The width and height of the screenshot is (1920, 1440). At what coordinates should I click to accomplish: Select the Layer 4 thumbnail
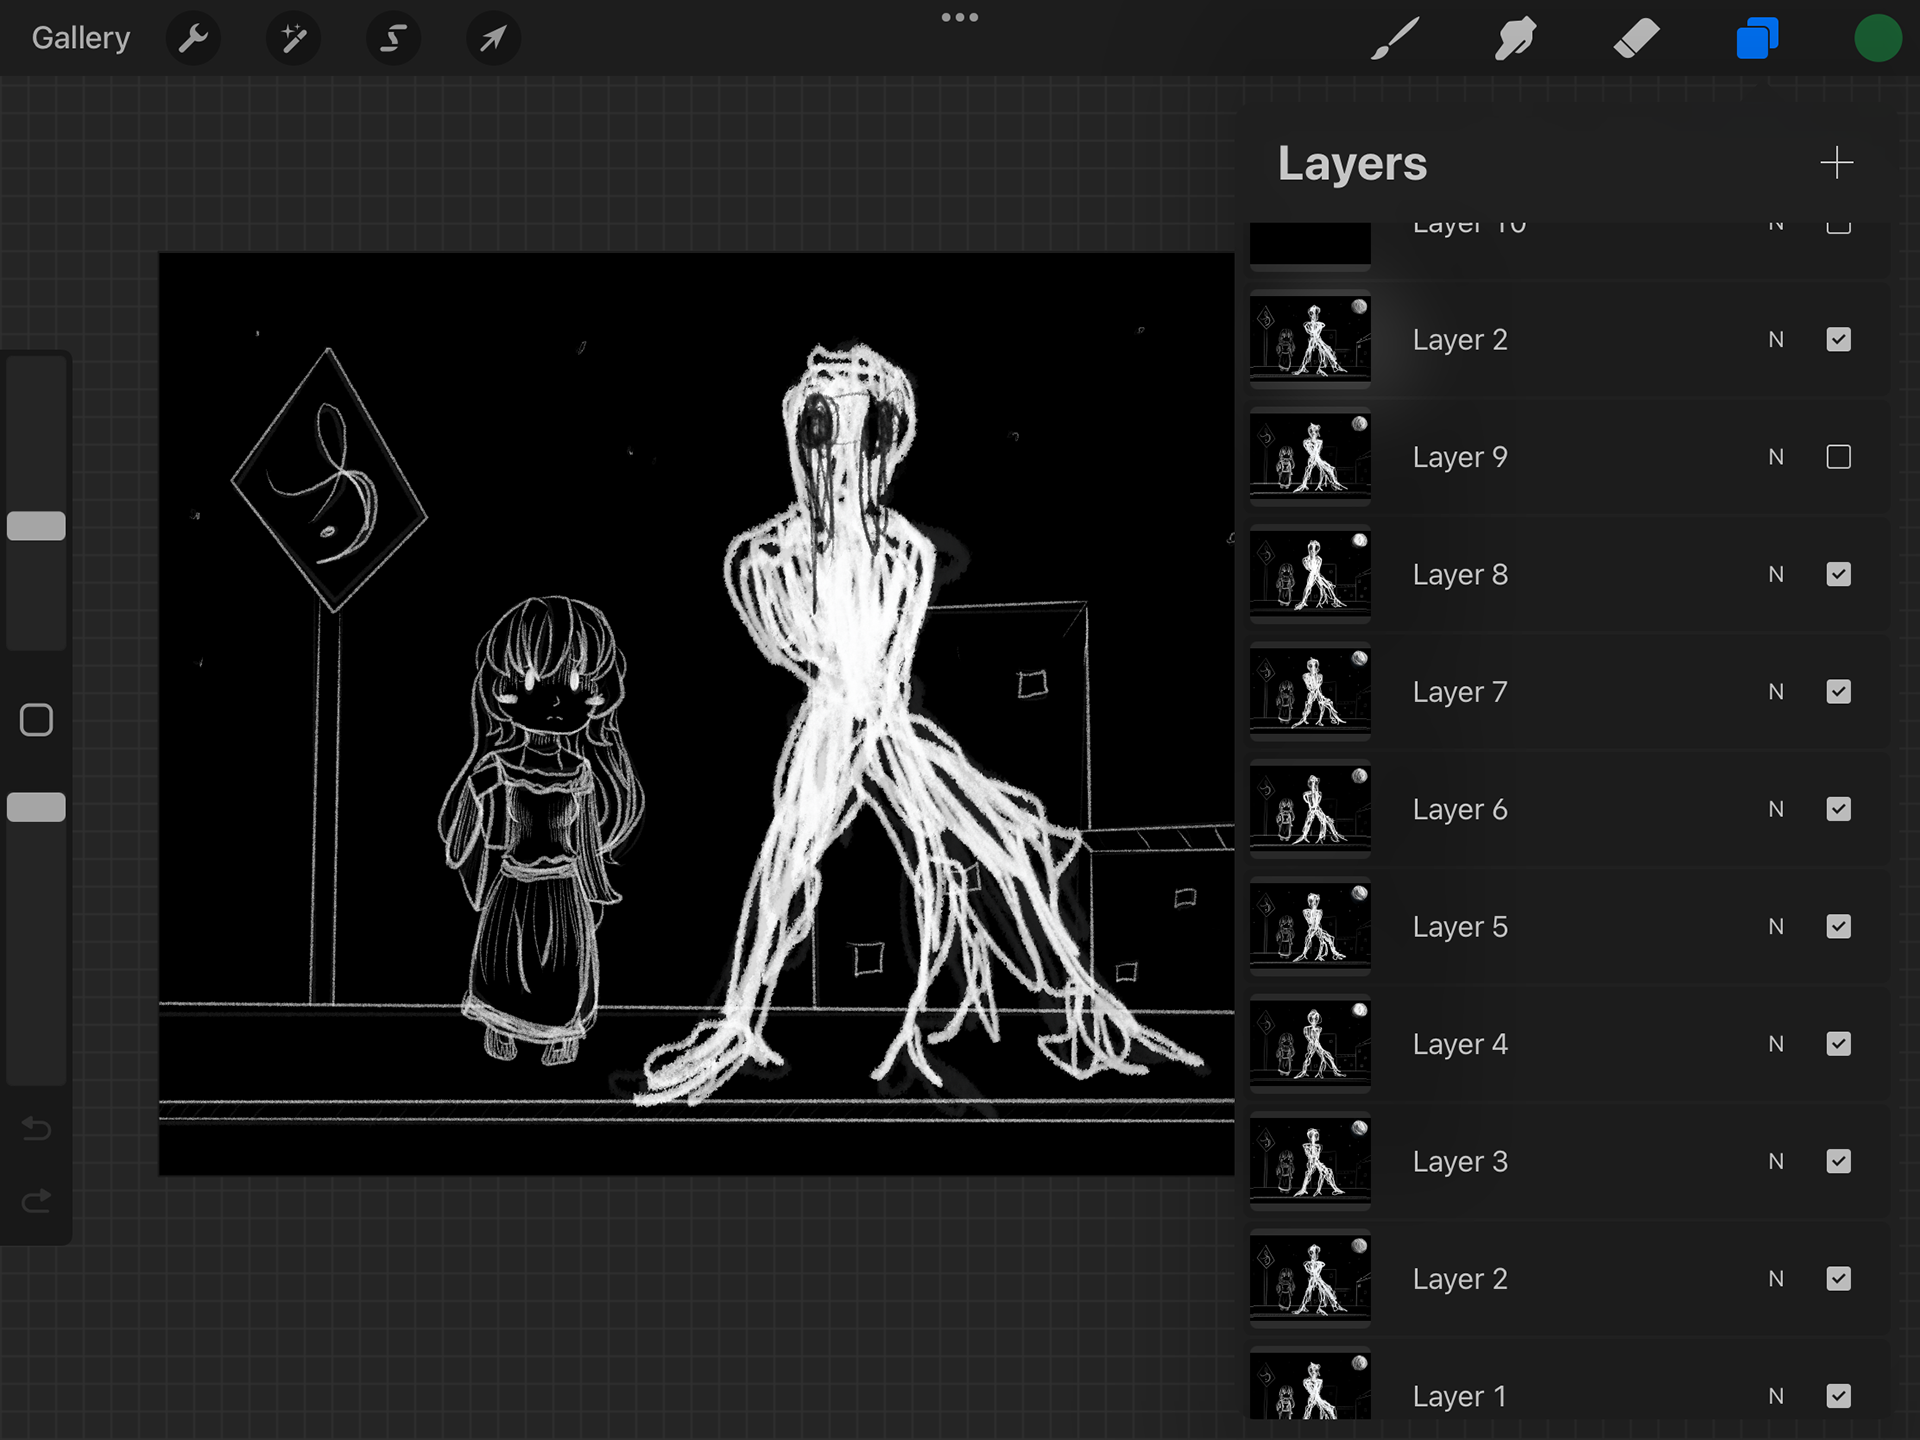[1310, 1044]
